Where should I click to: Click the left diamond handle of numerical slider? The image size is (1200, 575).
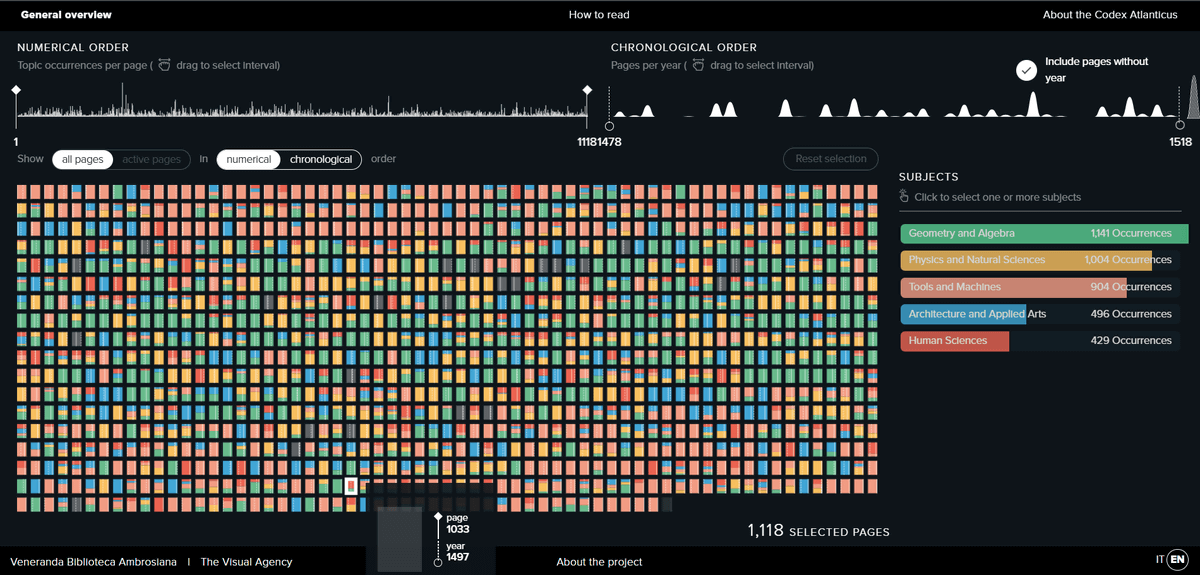[16, 91]
